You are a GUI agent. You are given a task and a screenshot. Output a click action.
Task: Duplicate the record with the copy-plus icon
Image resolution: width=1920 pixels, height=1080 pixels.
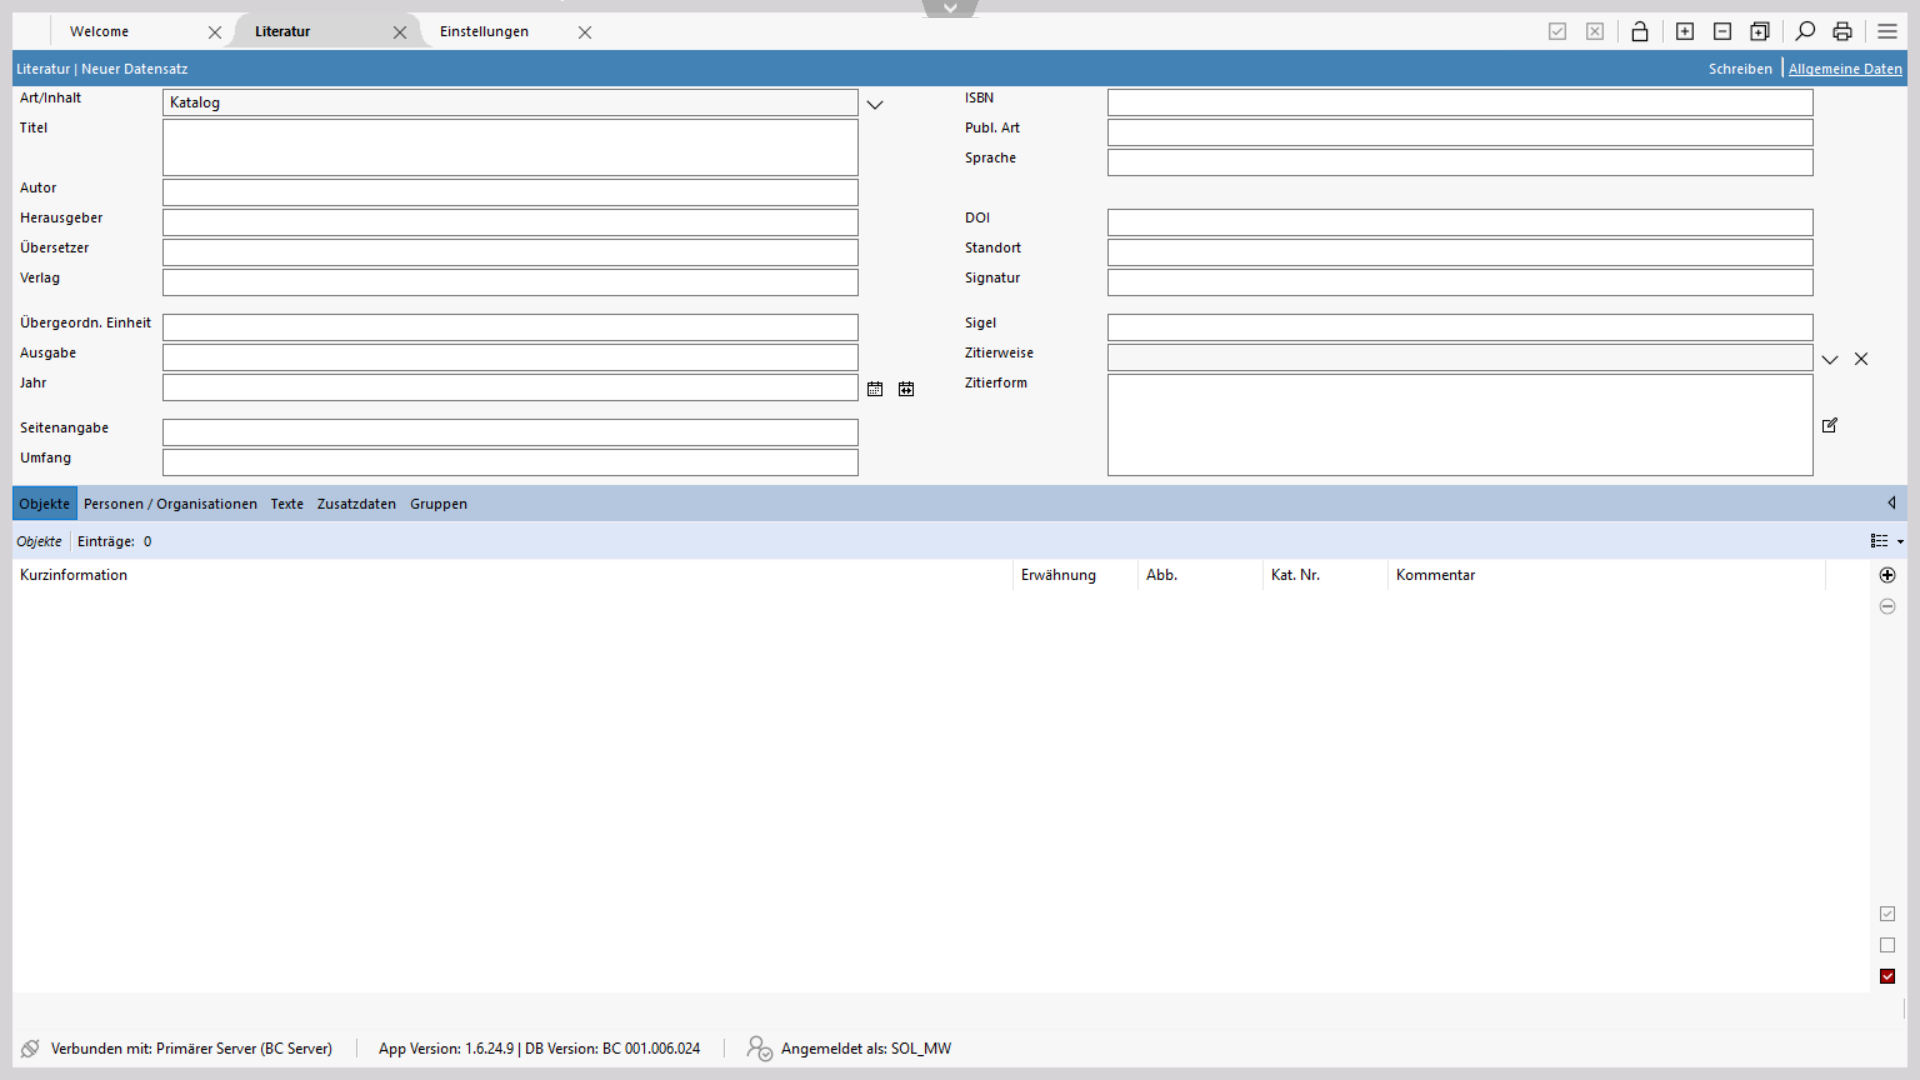[1760, 32]
